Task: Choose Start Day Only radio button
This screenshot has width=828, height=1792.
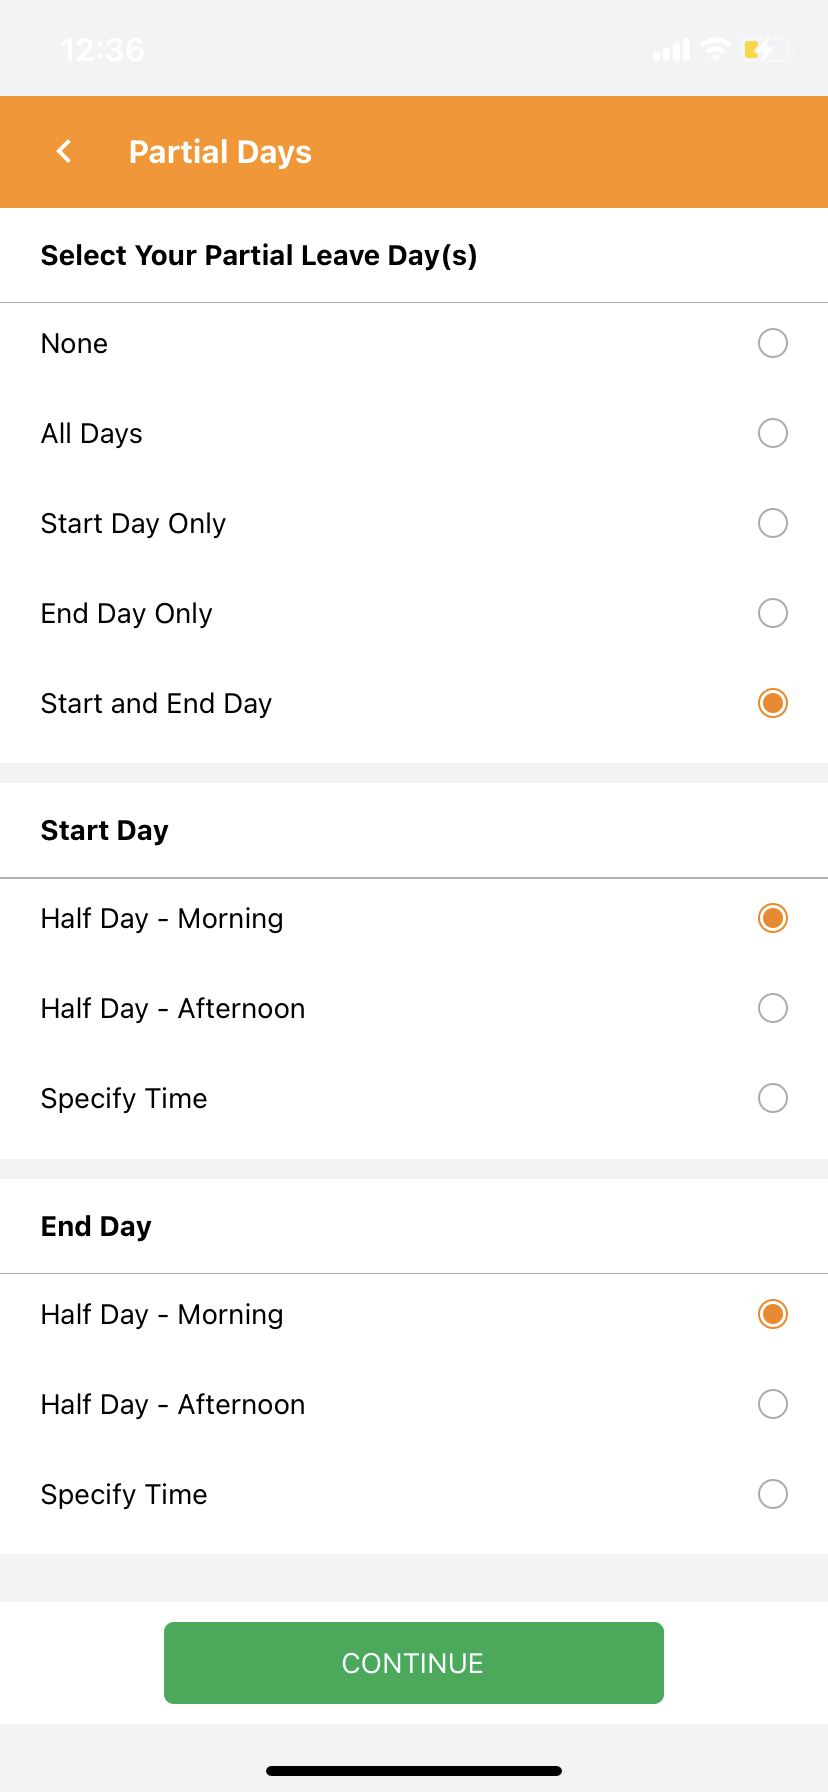Action: click(772, 523)
